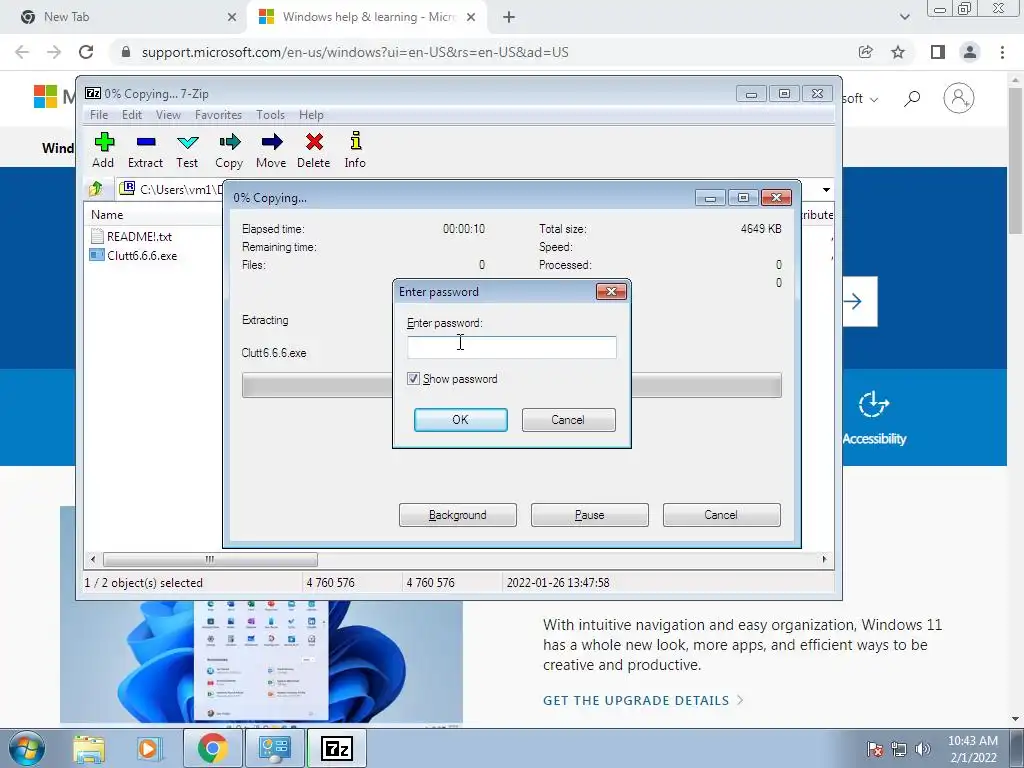Switch to 7-Zip in the taskbar

coord(337,748)
